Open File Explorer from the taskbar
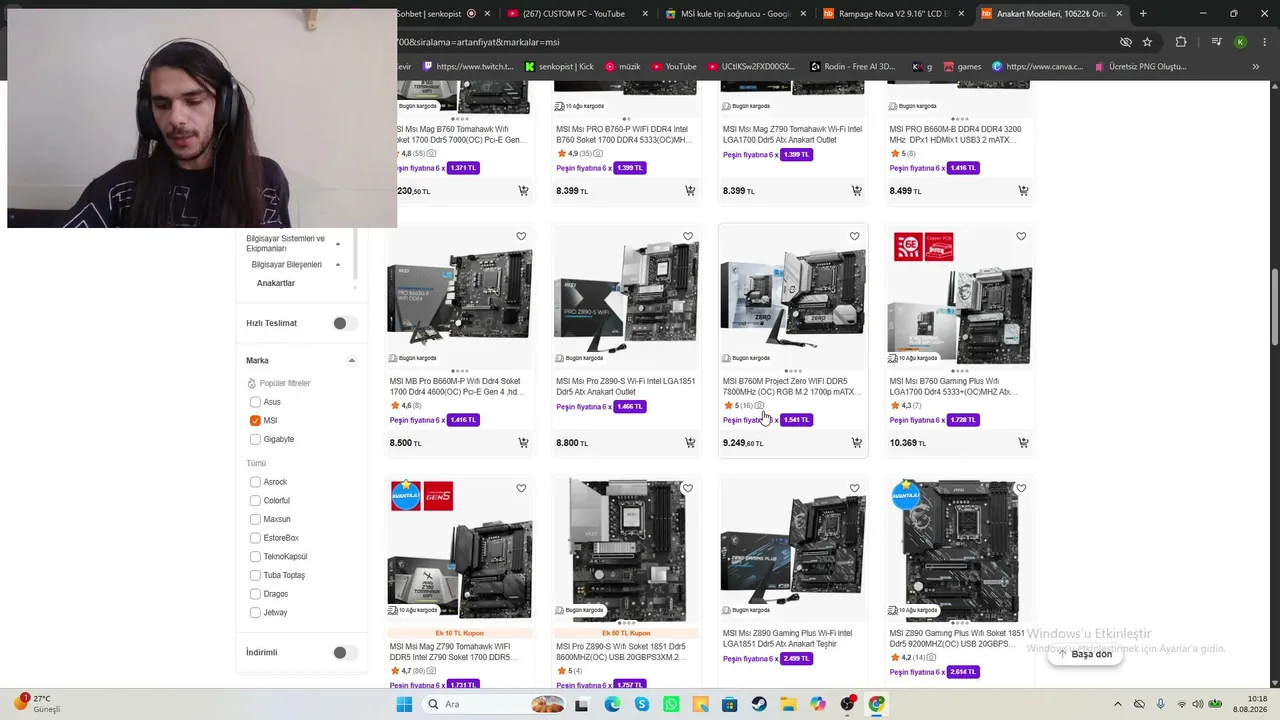 788,704
